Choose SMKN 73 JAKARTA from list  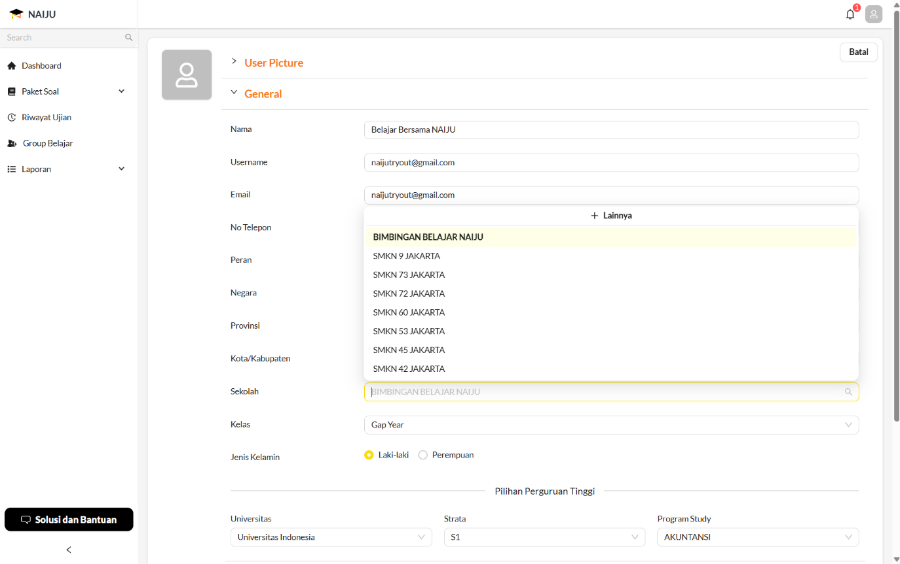[x=611, y=275]
